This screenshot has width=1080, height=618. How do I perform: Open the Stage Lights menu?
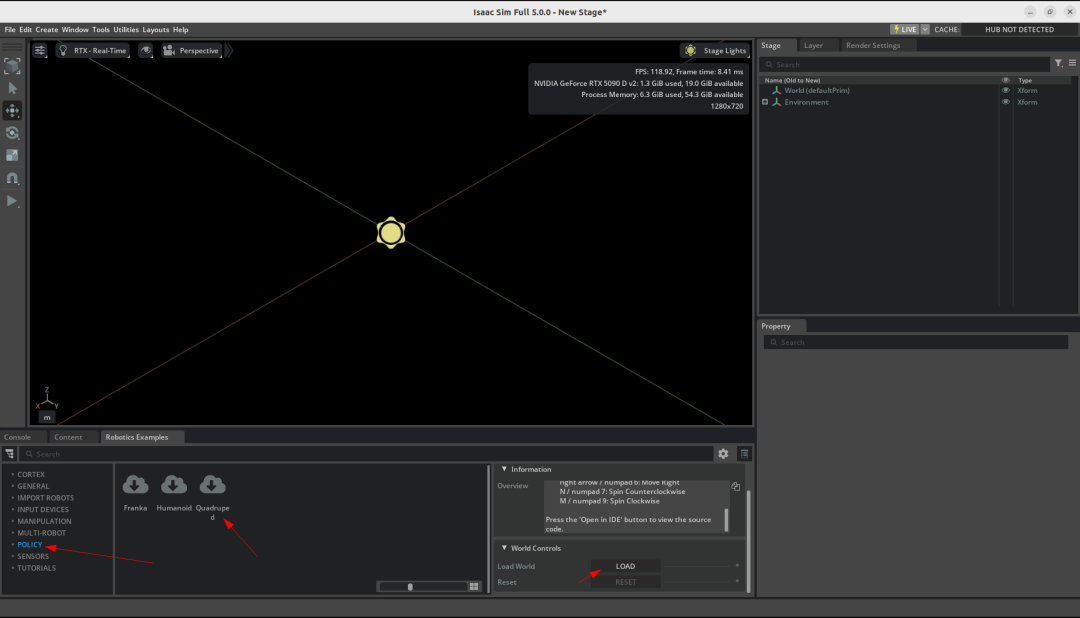click(x=715, y=50)
